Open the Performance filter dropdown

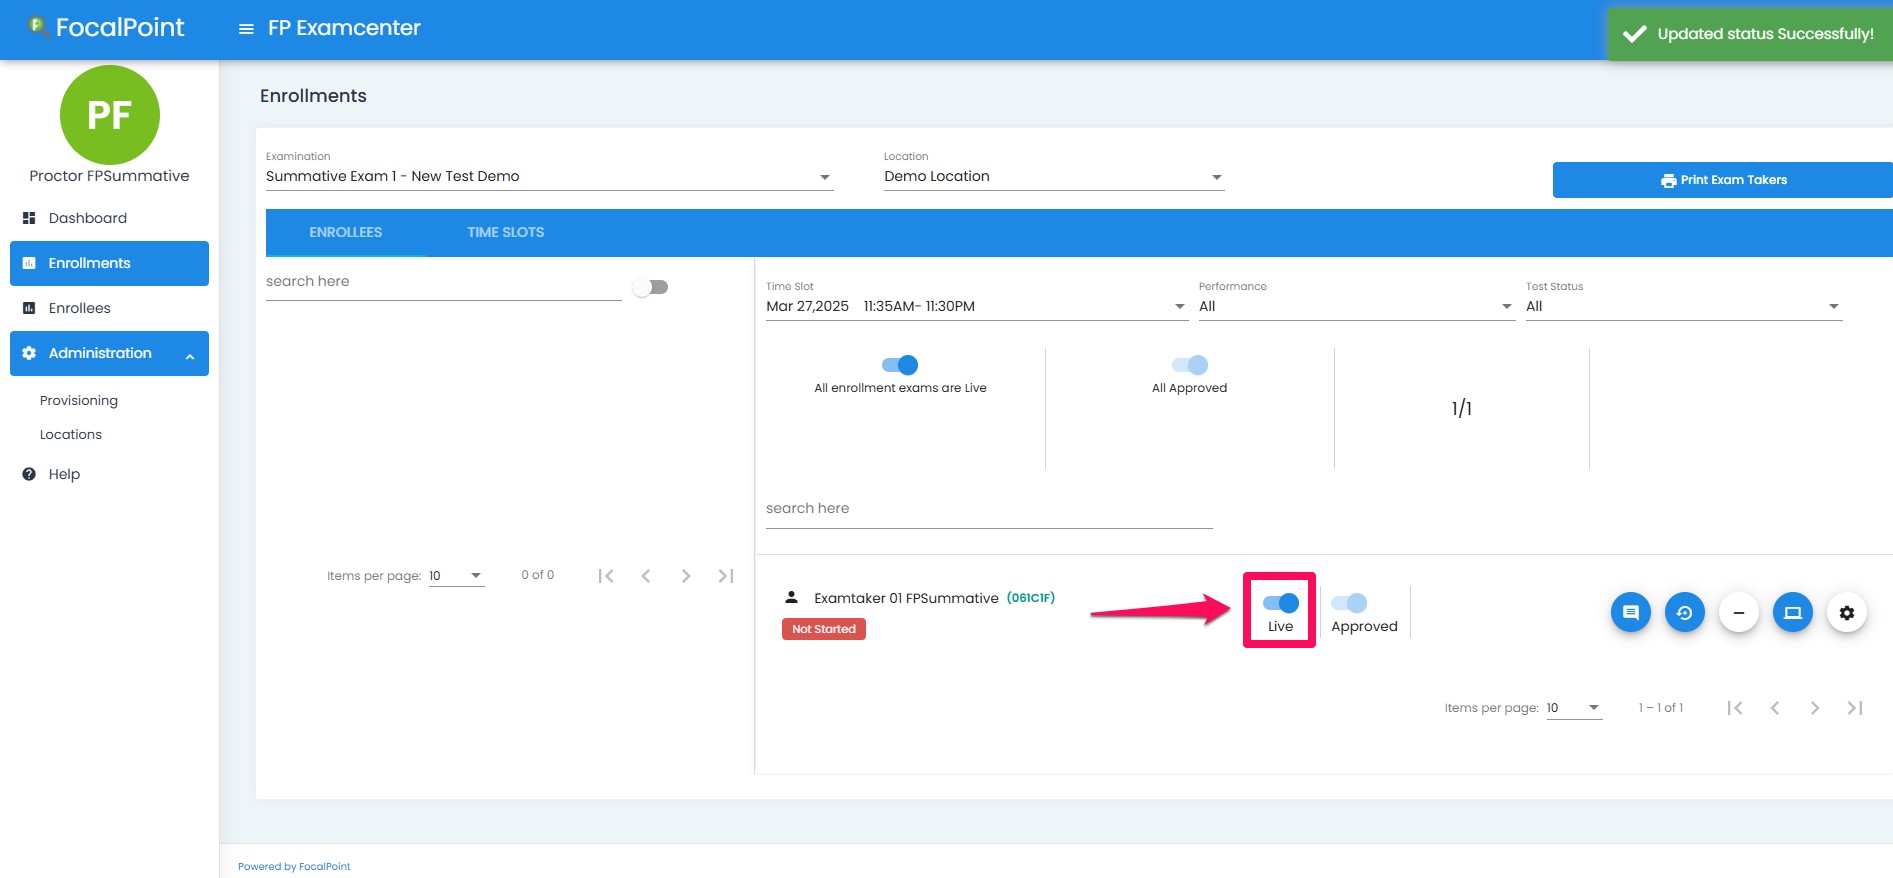click(x=1357, y=307)
